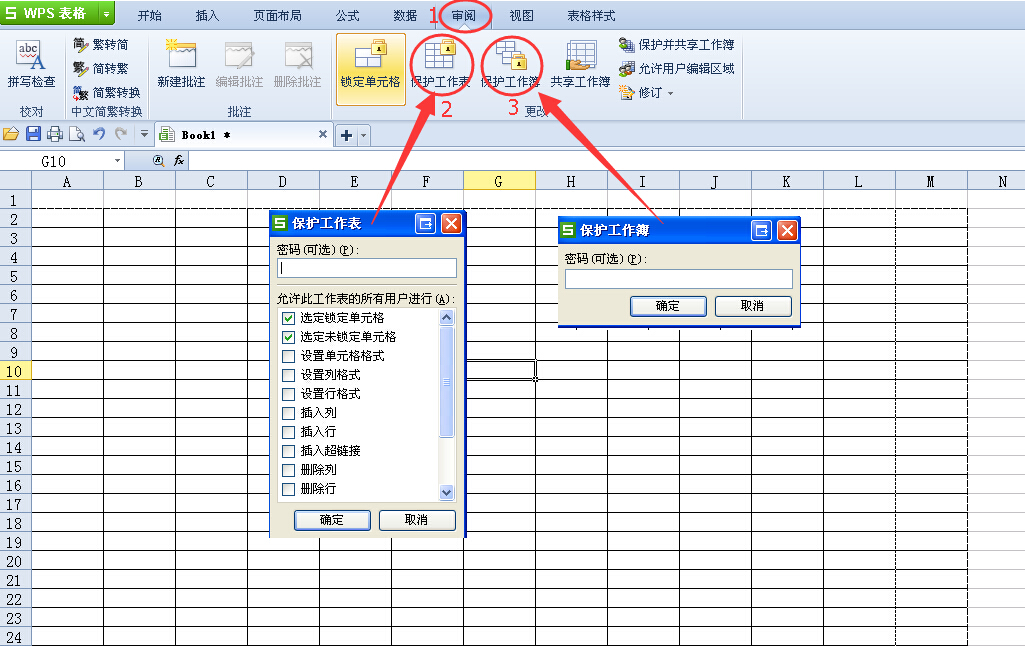Viewport: 1025px width, 646px height.
Task: Click 繁转简 conversion icon
Action: pos(80,44)
